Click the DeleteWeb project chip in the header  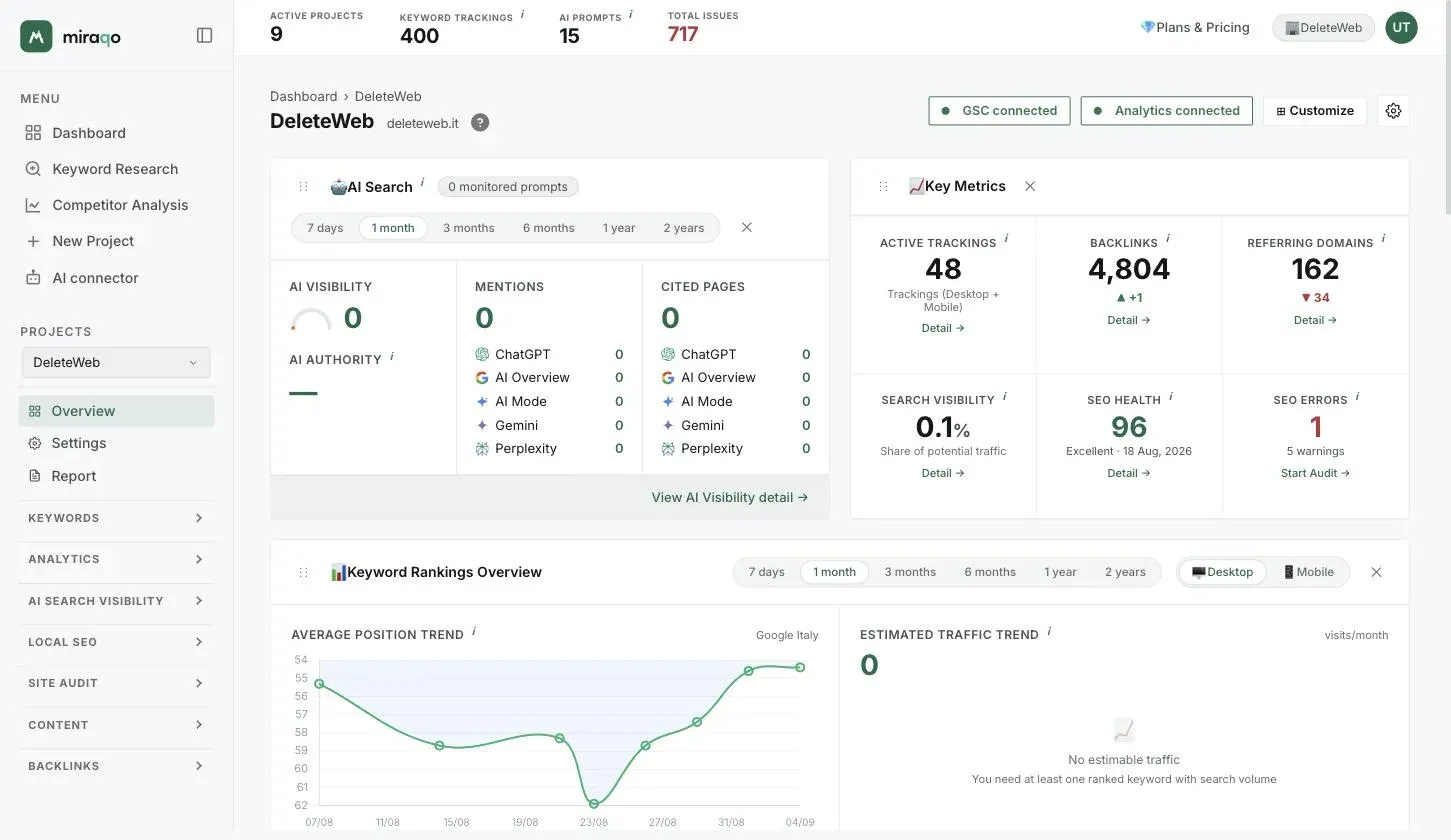coord(1323,28)
